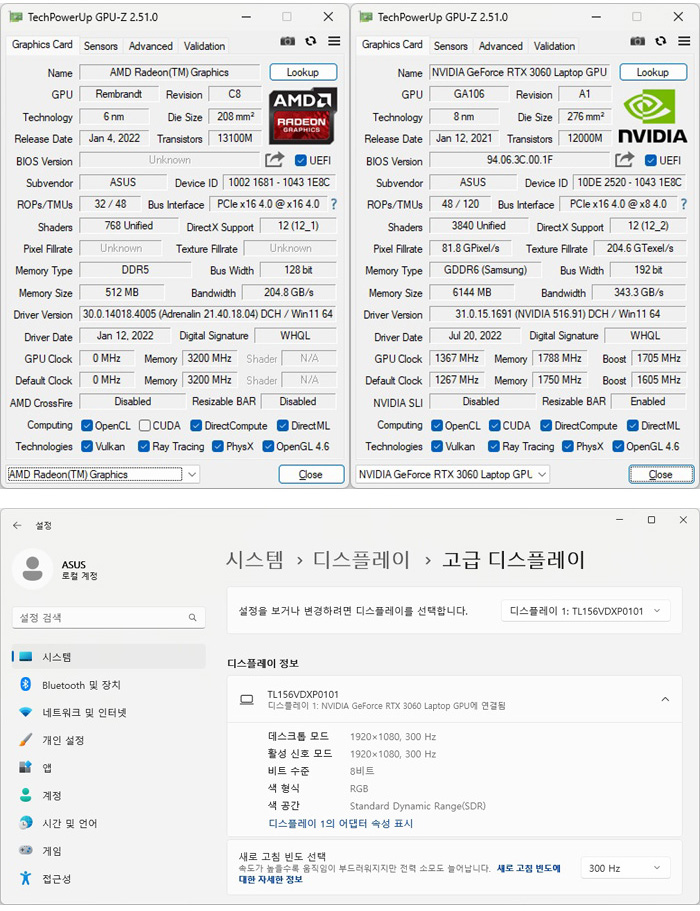Toggle OpenCL checkbox in AMD GPU-Z window
The width and height of the screenshot is (700, 911).
click(x=87, y=426)
